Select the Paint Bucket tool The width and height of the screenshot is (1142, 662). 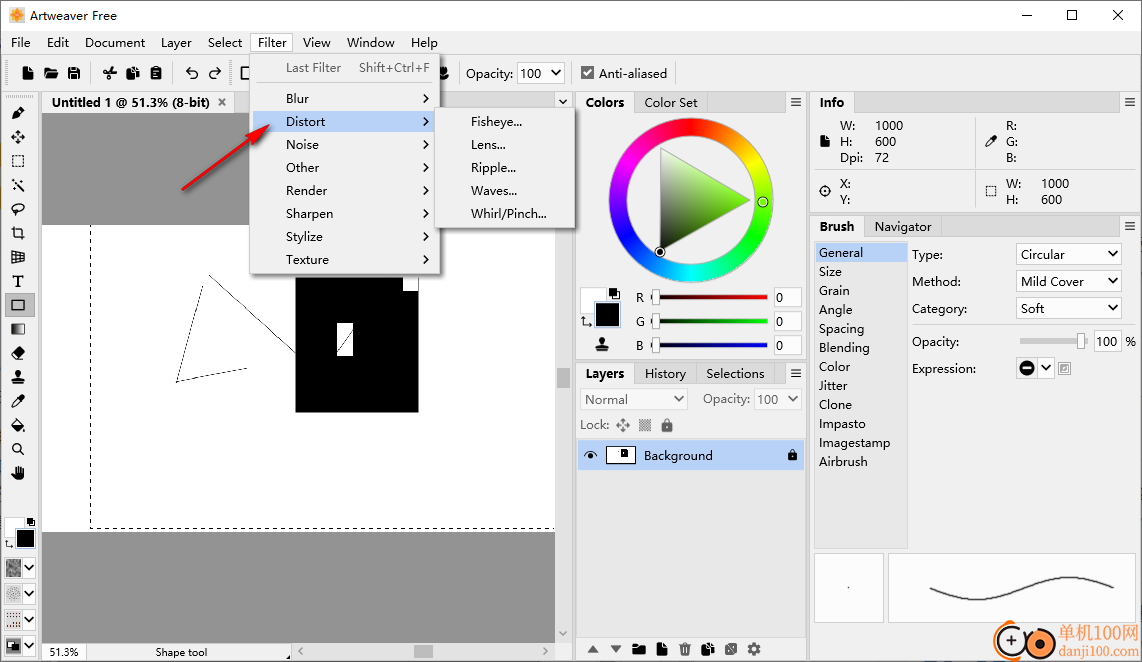[x=18, y=425]
